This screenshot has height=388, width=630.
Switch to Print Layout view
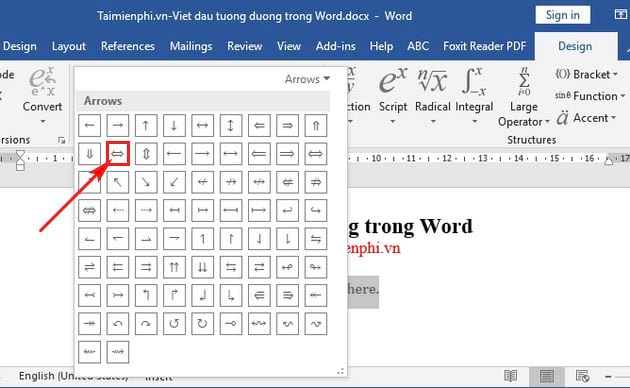(x=547, y=376)
